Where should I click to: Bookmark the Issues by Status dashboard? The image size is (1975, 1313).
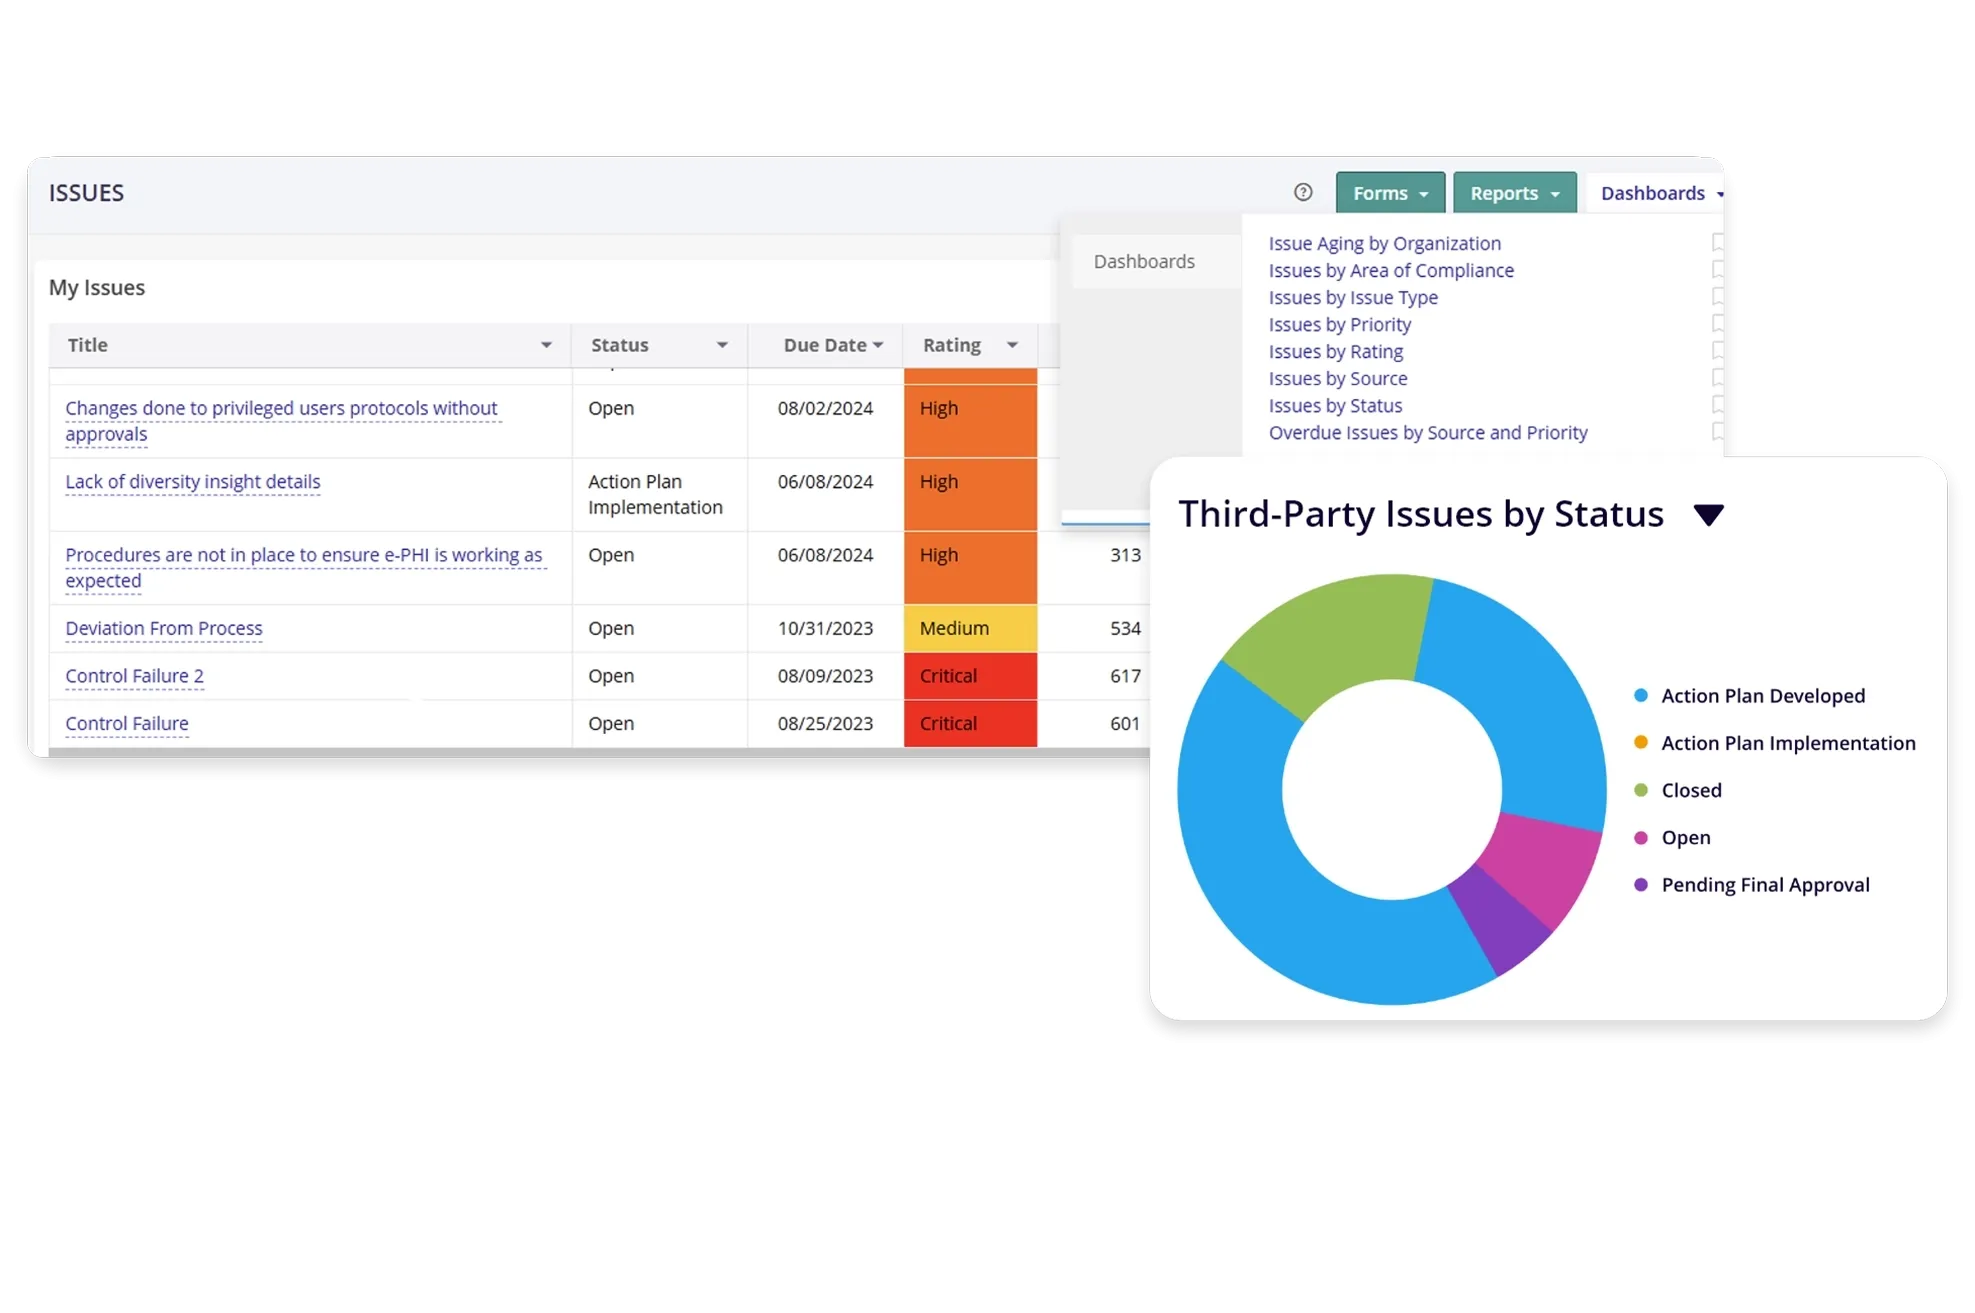click(x=1717, y=404)
